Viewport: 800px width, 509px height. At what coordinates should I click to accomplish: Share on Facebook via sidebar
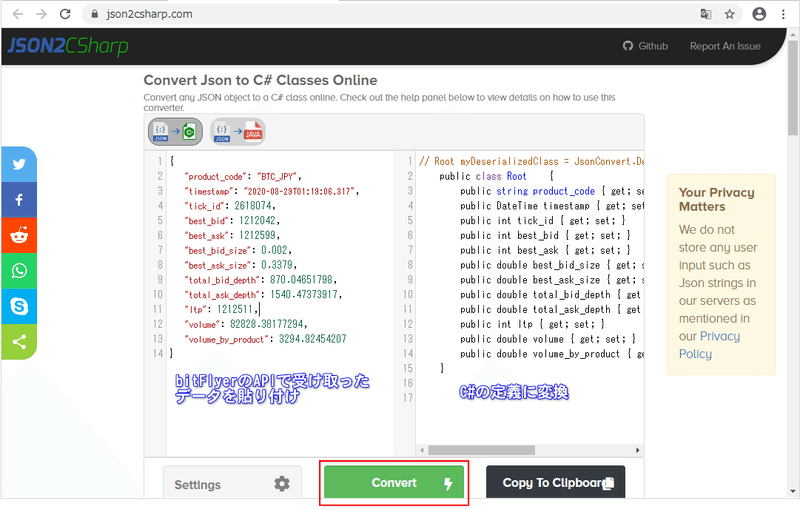tap(19, 199)
